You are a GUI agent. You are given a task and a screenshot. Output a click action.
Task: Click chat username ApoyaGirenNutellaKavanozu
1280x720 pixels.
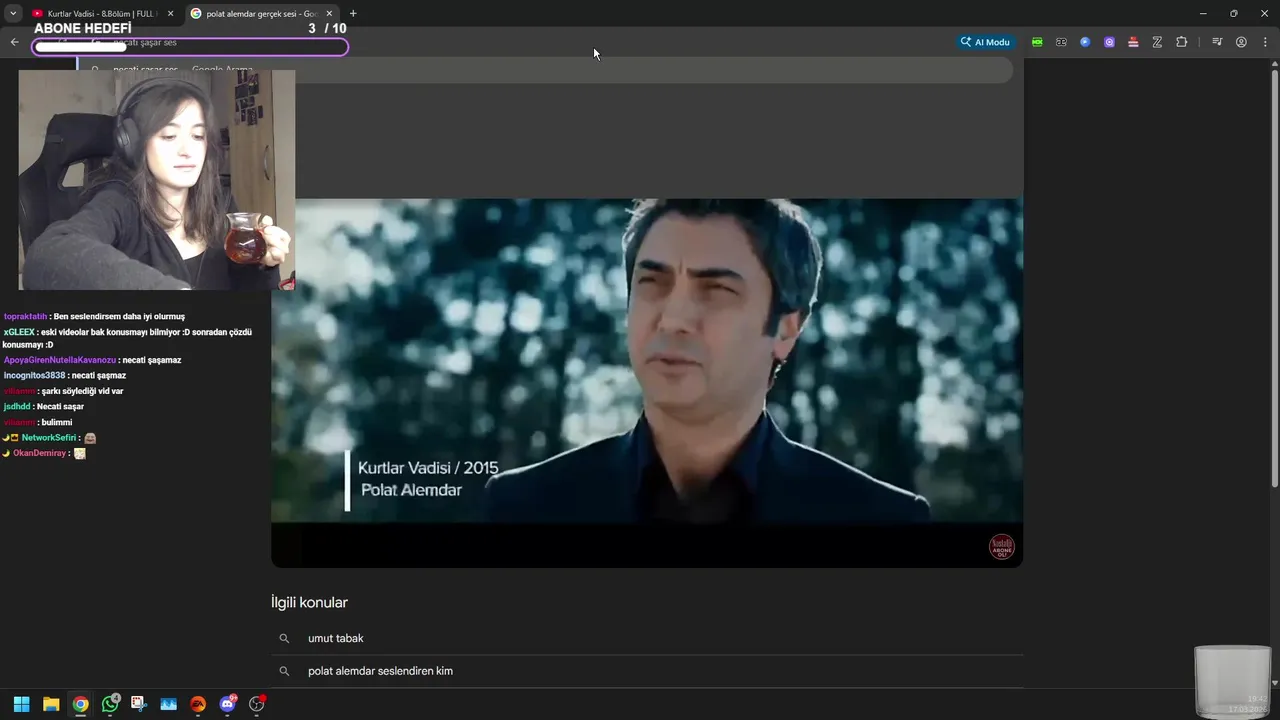60,360
